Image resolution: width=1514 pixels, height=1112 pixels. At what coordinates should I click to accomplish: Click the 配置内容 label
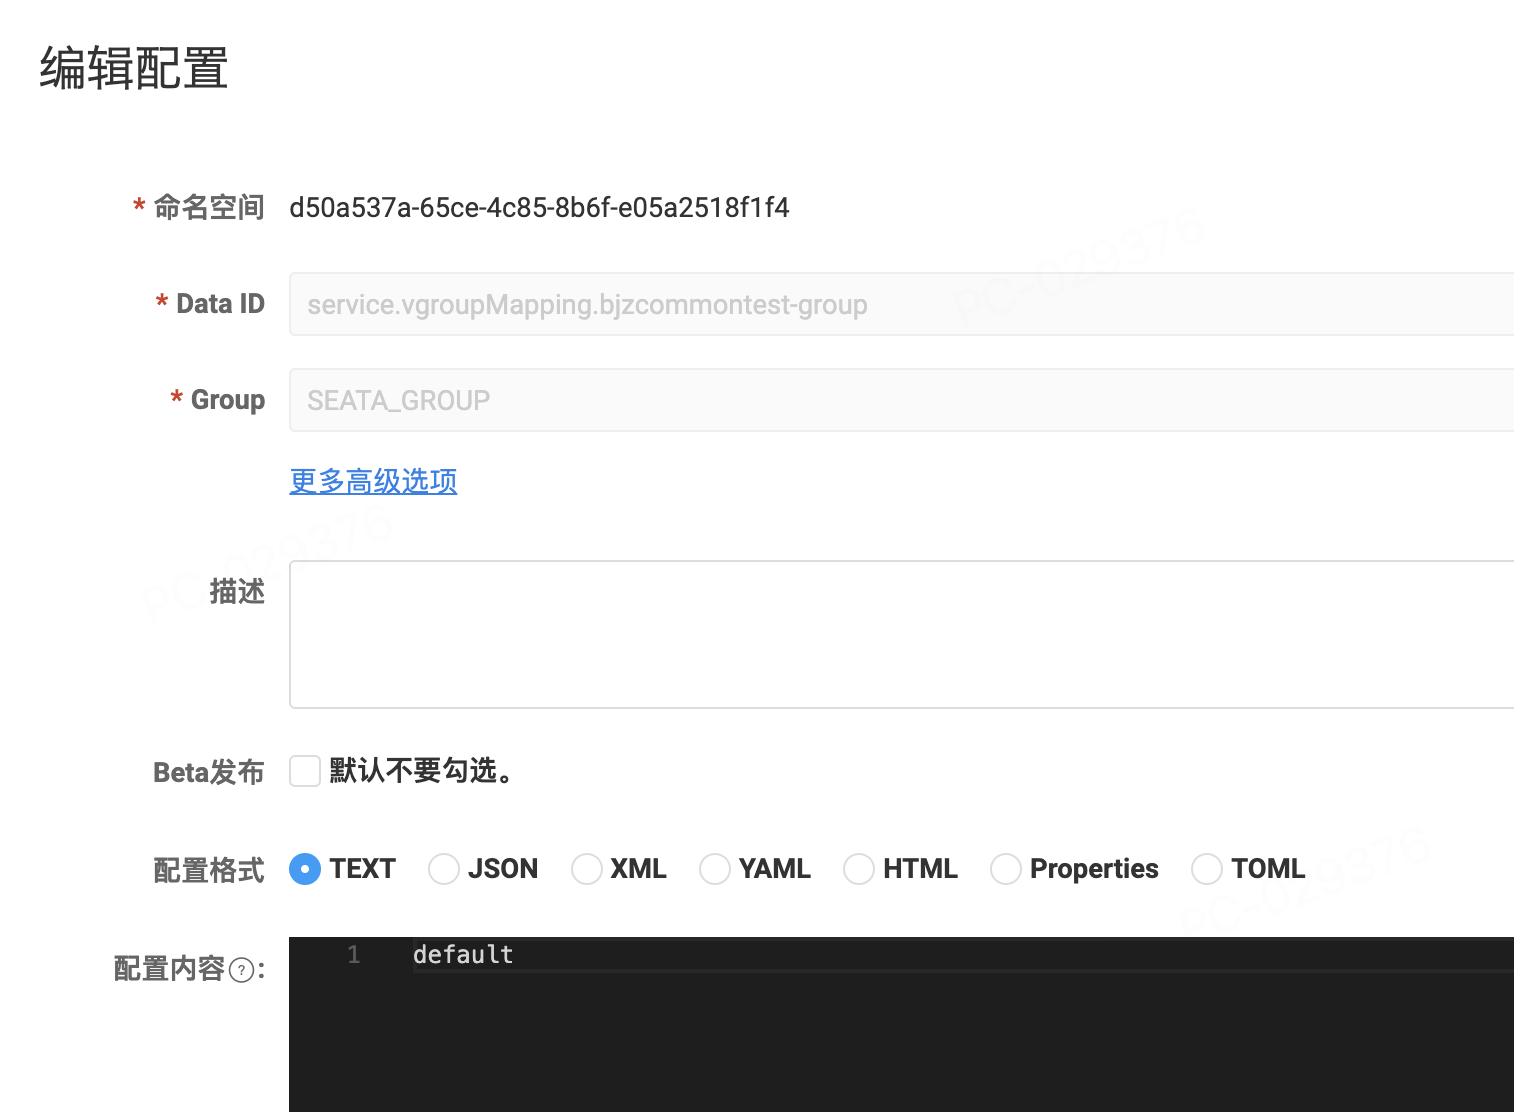[x=169, y=969]
